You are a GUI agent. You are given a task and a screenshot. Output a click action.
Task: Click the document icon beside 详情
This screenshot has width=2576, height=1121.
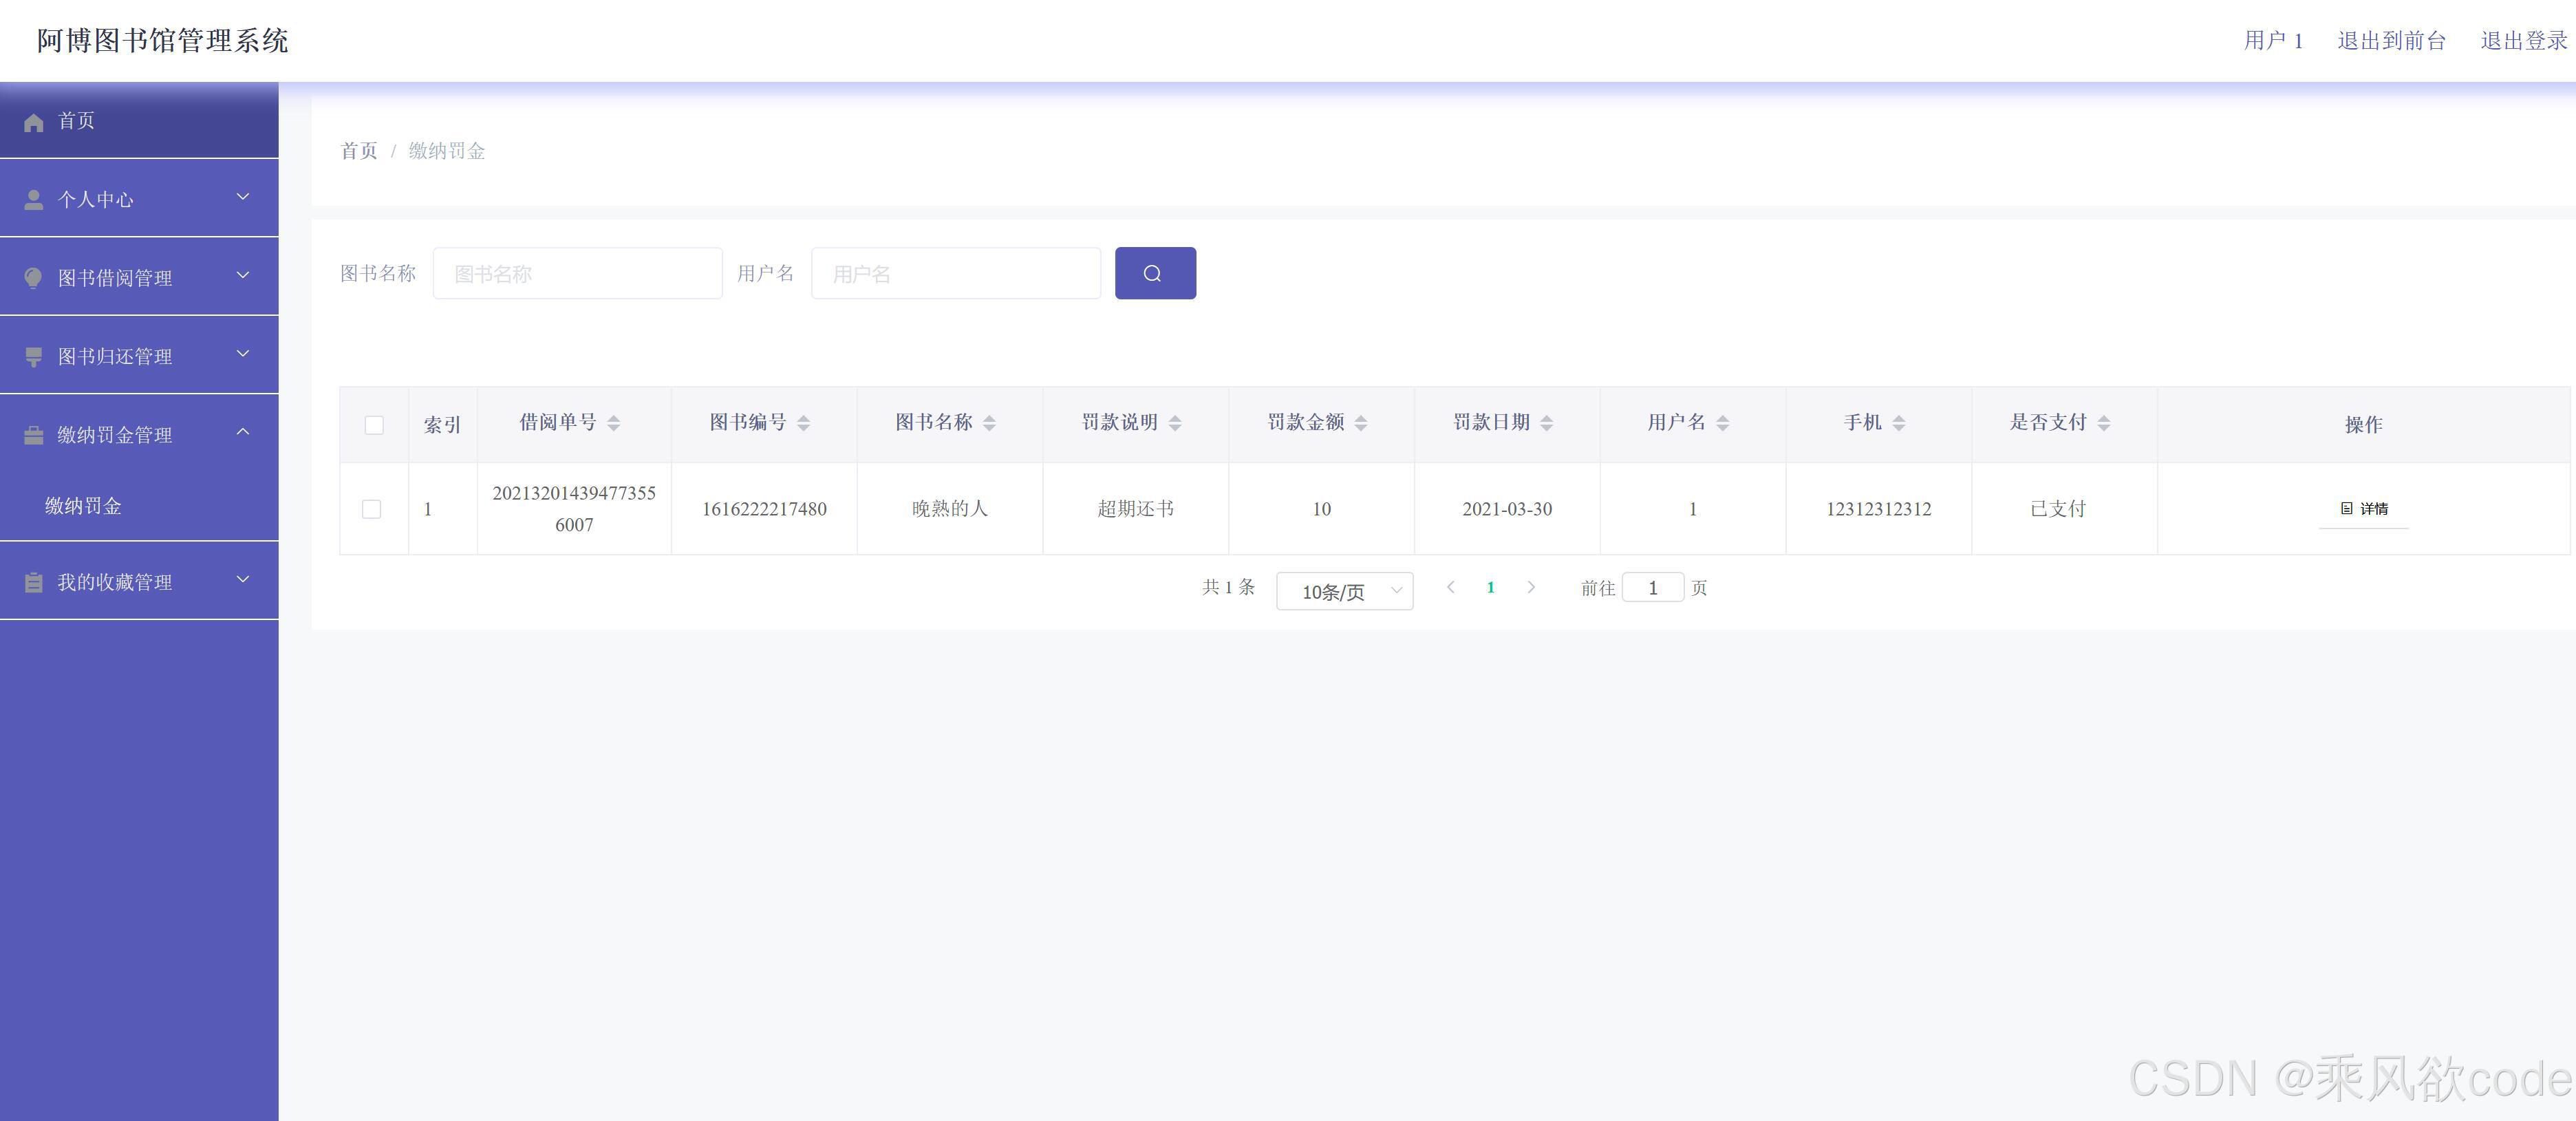point(2348,509)
